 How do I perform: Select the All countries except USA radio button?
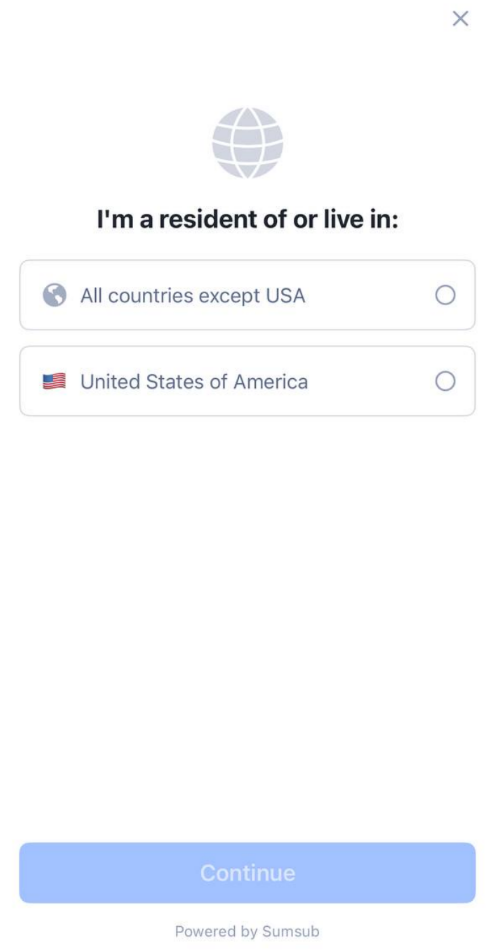point(446,295)
